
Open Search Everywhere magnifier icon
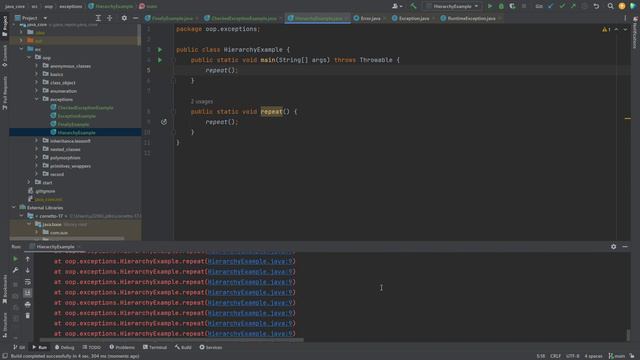pos(610,6)
